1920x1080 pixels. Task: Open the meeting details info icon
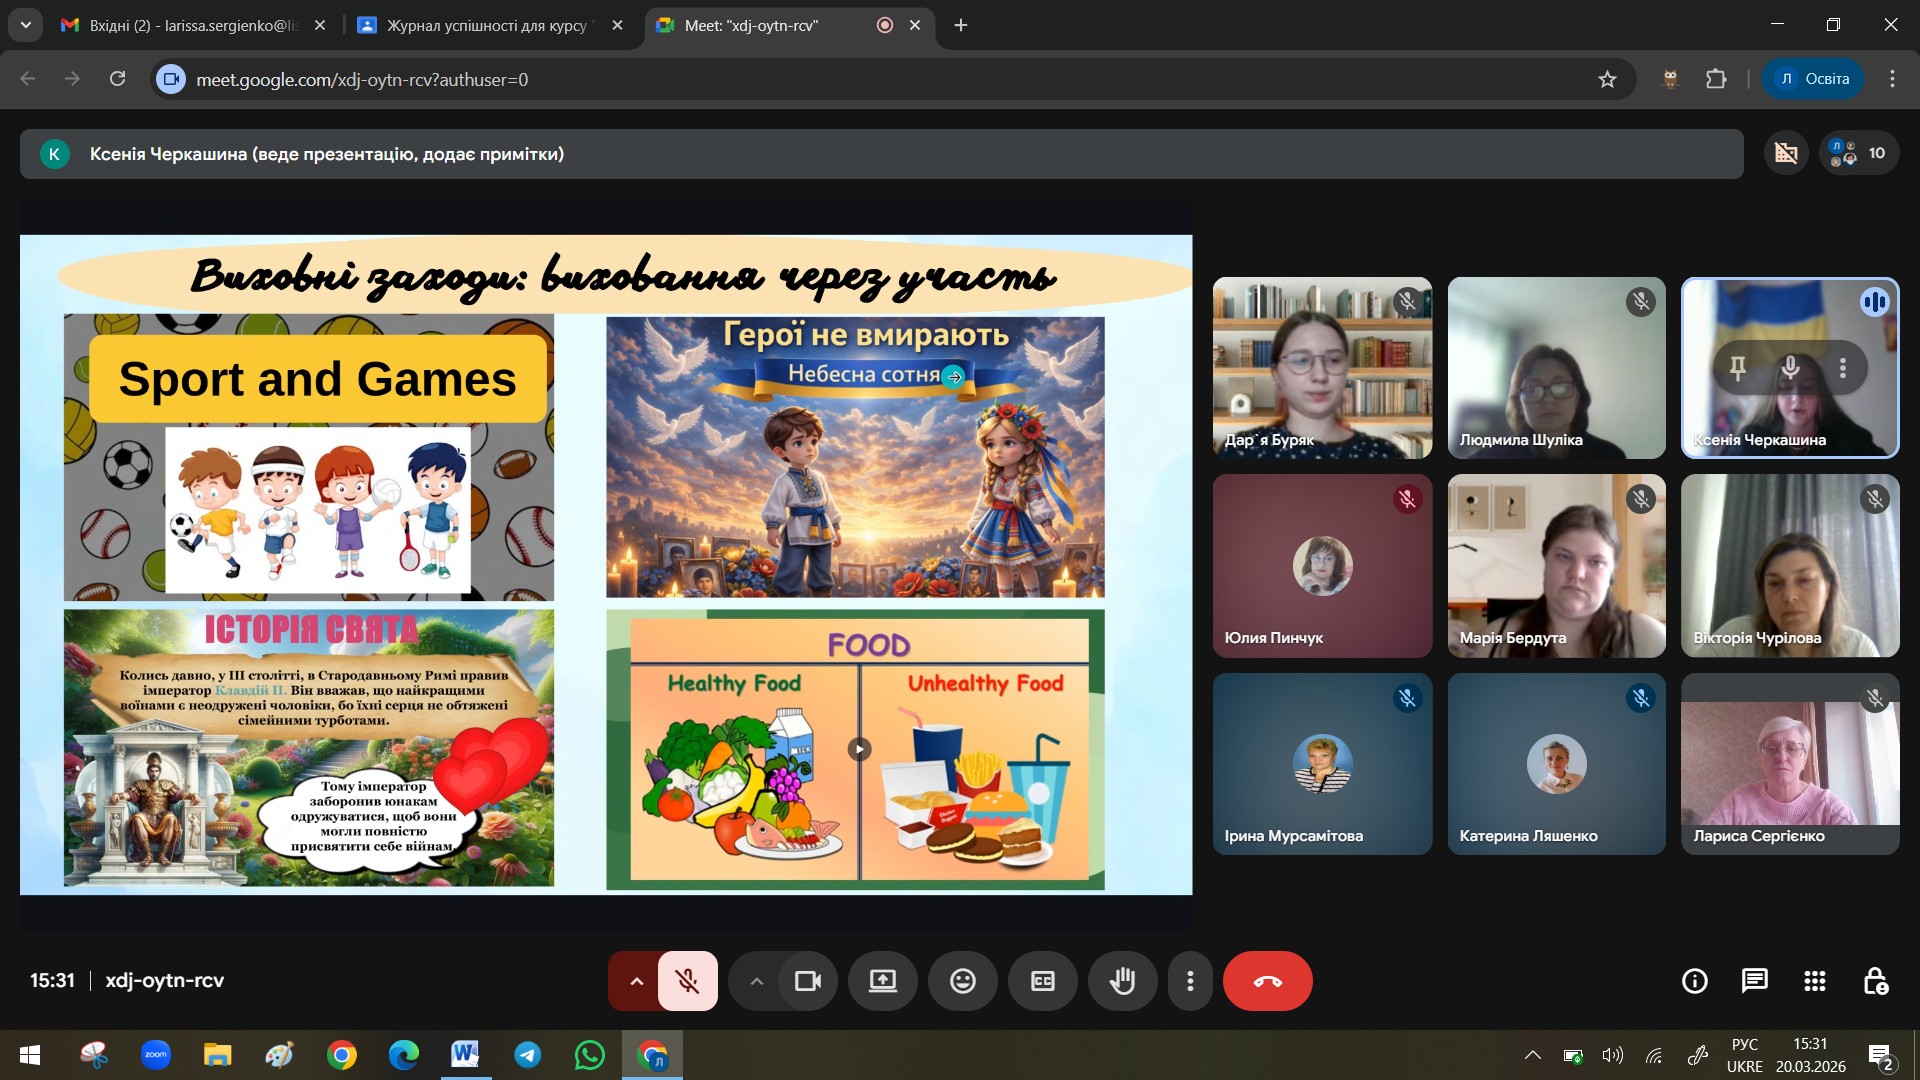[1694, 981]
